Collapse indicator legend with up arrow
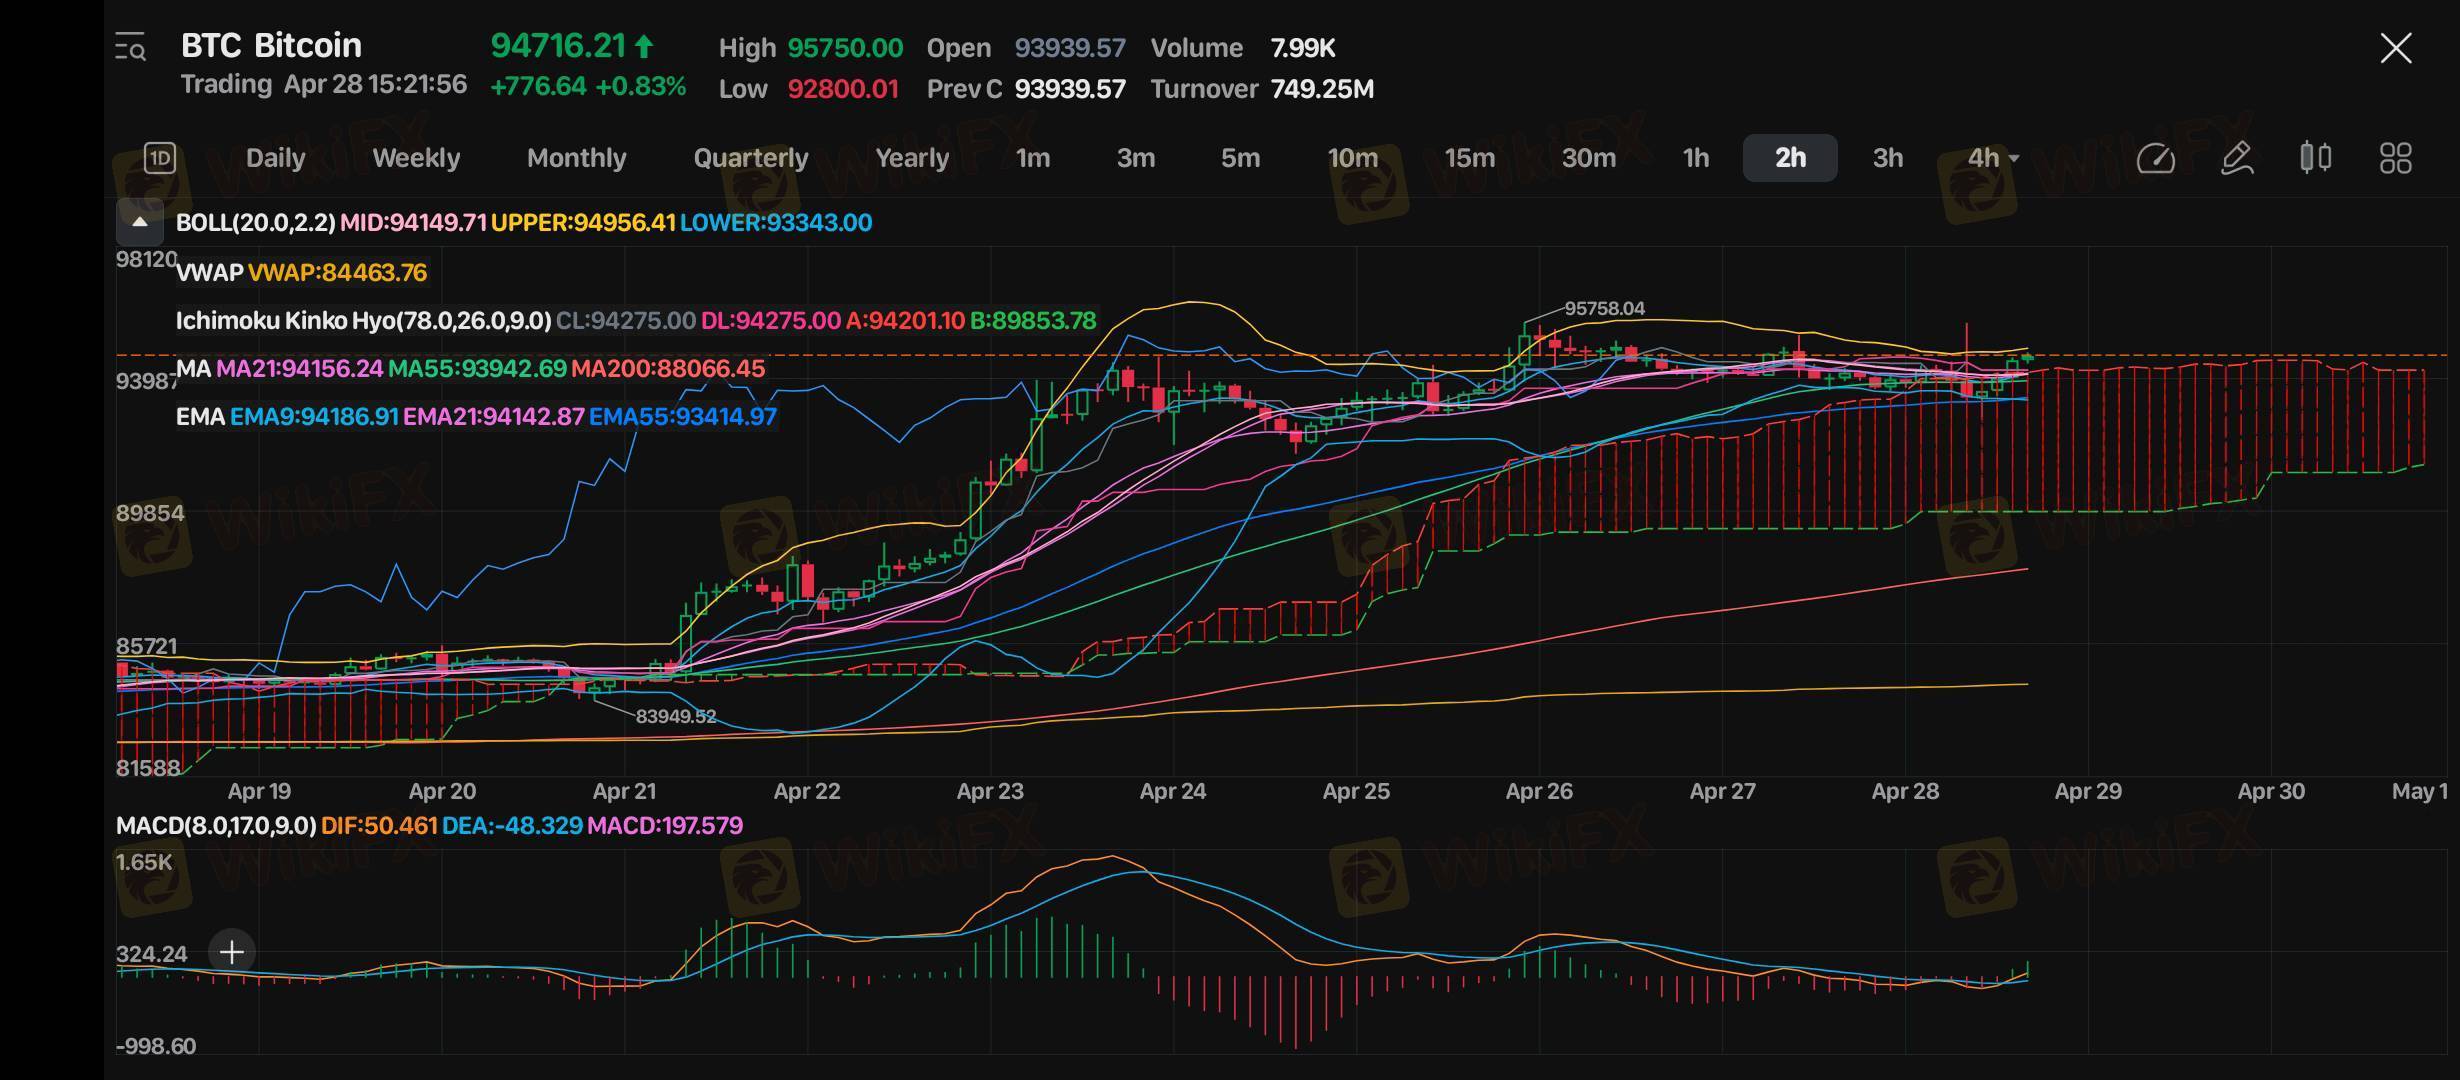The image size is (2460, 1080). click(x=140, y=222)
